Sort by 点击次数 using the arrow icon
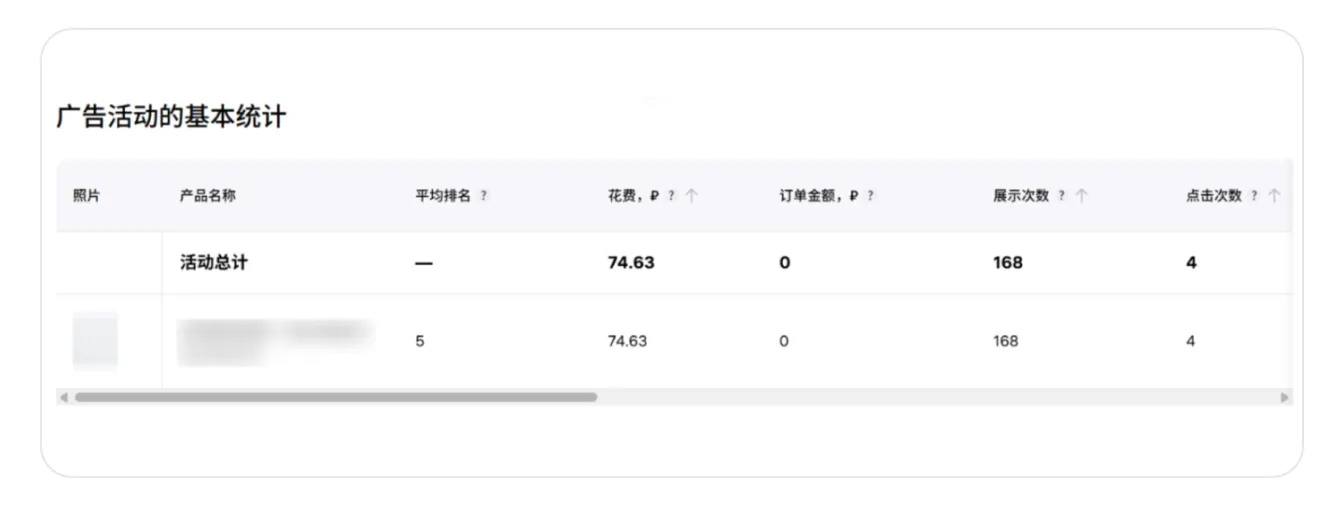The width and height of the screenshot is (1344, 508). pyautogui.click(x=1274, y=196)
